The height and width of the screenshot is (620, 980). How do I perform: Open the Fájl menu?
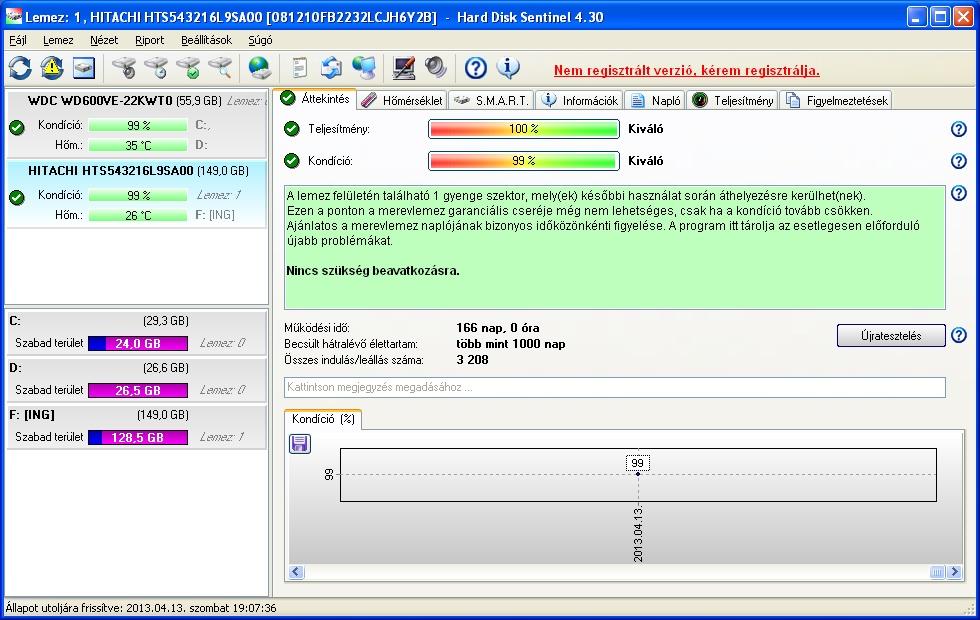[18, 40]
